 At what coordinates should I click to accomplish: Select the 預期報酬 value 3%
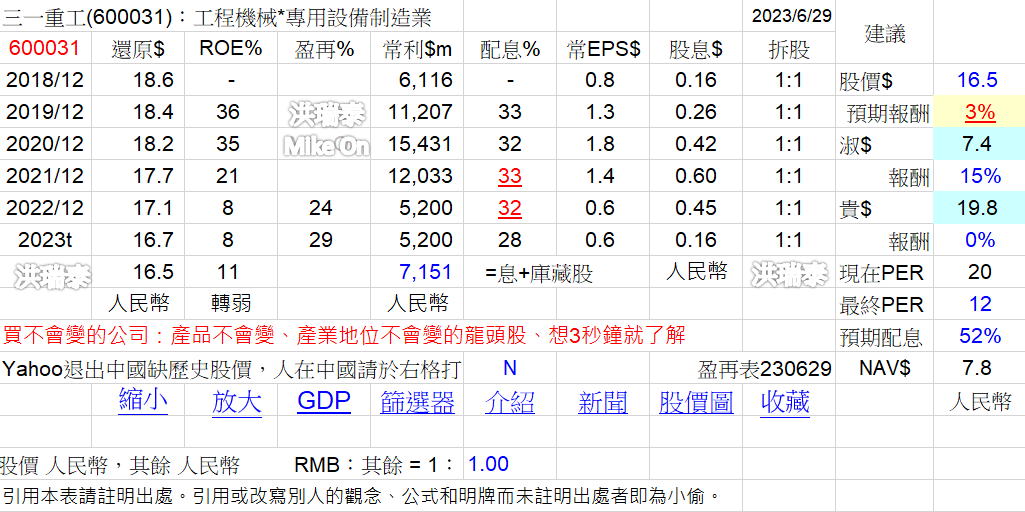[x=980, y=112]
